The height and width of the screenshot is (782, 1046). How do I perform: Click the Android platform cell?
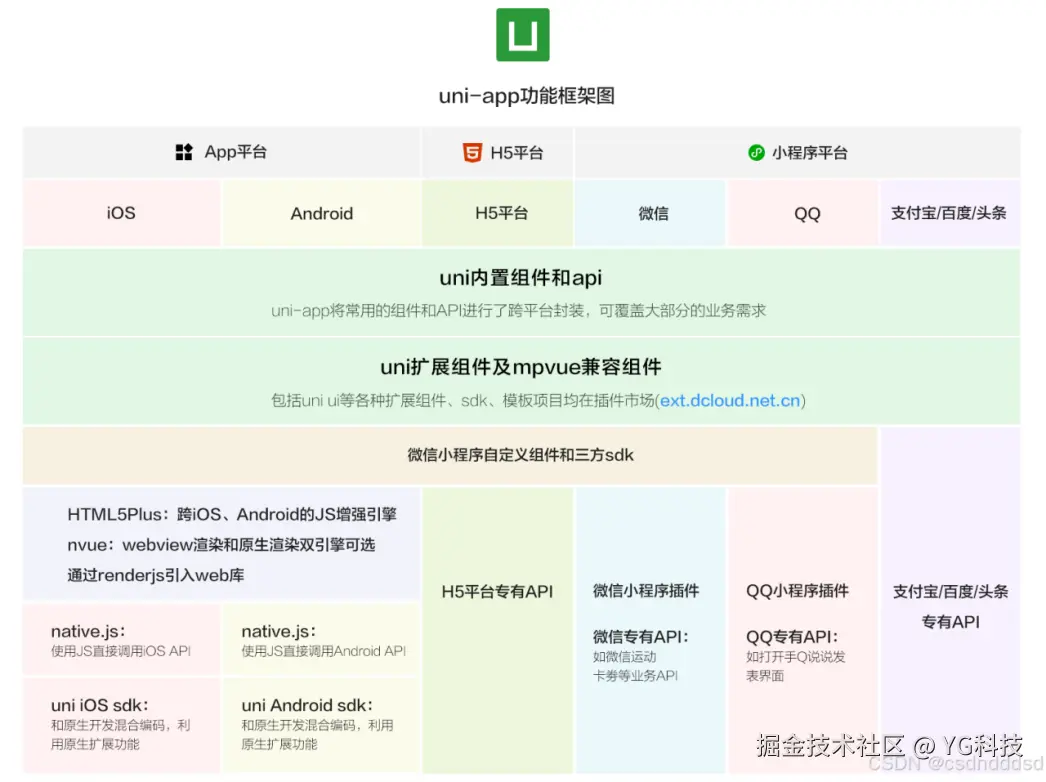pyautogui.click(x=322, y=214)
